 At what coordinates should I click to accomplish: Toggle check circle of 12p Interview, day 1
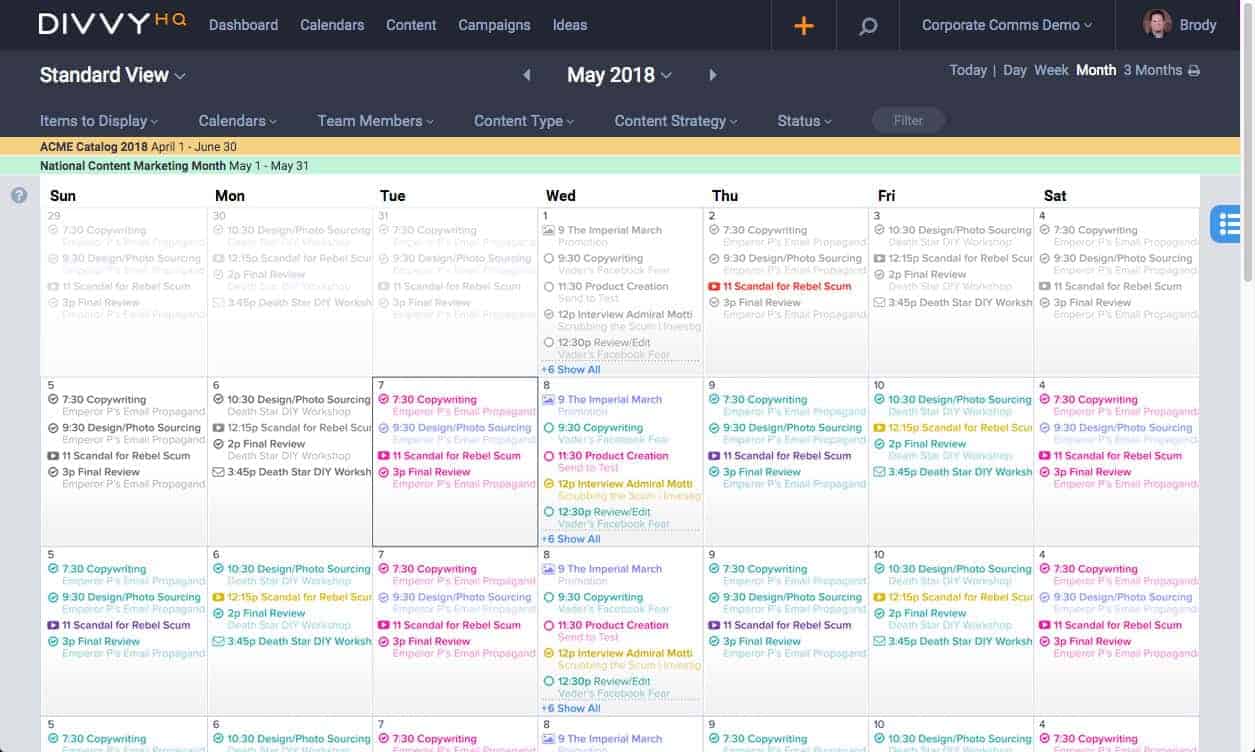(x=548, y=314)
